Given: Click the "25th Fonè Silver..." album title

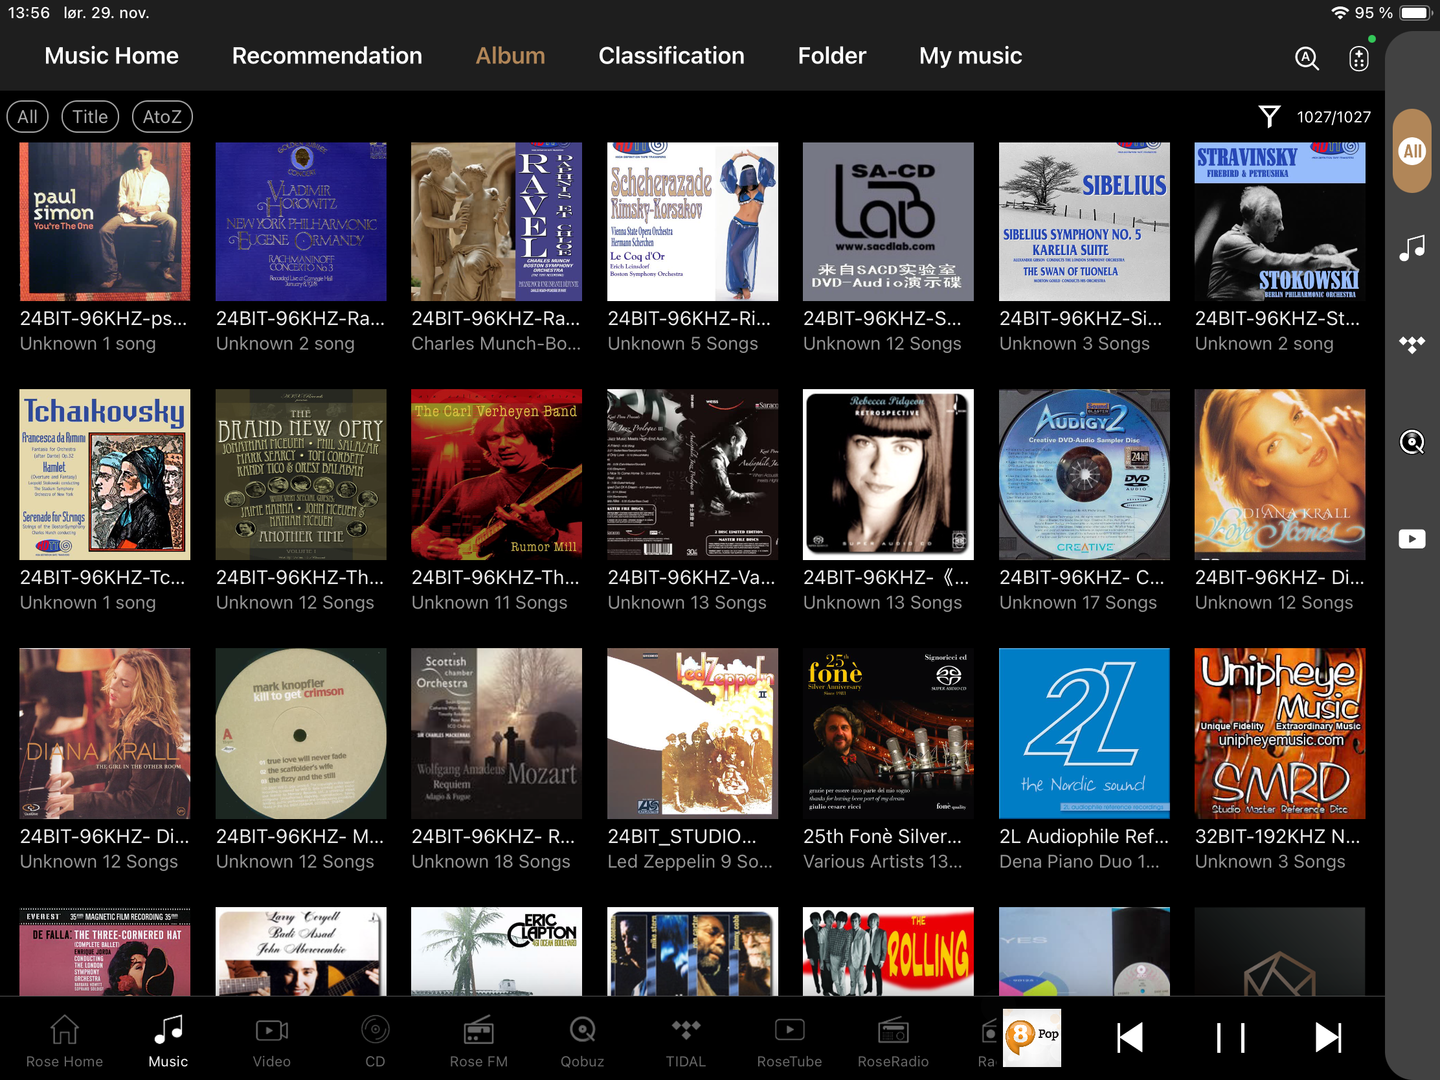Looking at the screenshot, I should [882, 836].
